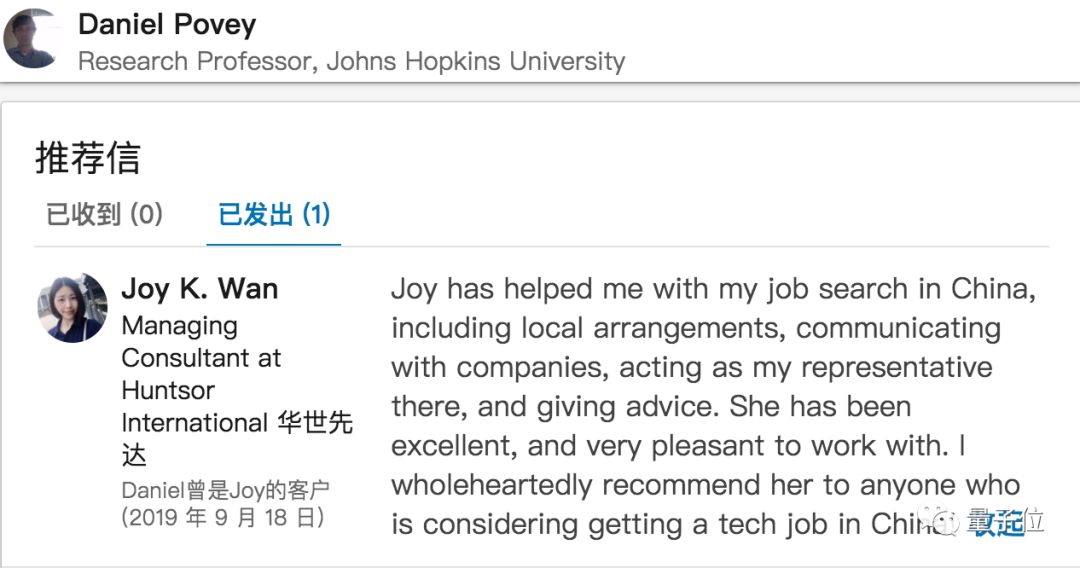Image resolution: width=1080 pixels, height=568 pixels.
Task: Click the 'excellent, and very pleasant' line
Action: click(678, 446)
